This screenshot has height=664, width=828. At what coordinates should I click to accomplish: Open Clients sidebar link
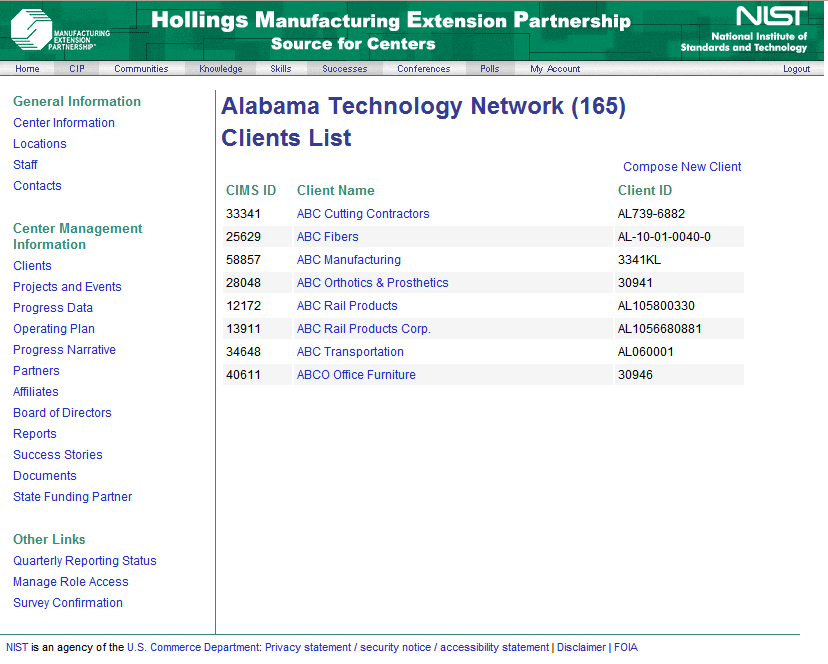[x=32, y=266]
